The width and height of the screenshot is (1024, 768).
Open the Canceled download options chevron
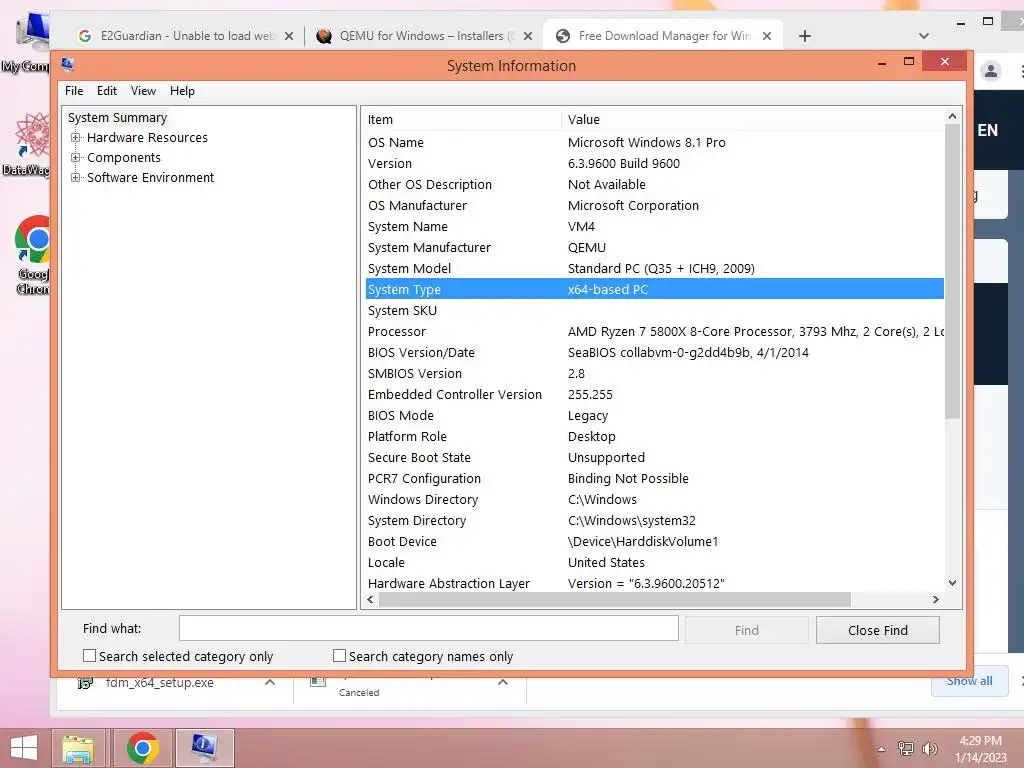click(x=502, y=682)
